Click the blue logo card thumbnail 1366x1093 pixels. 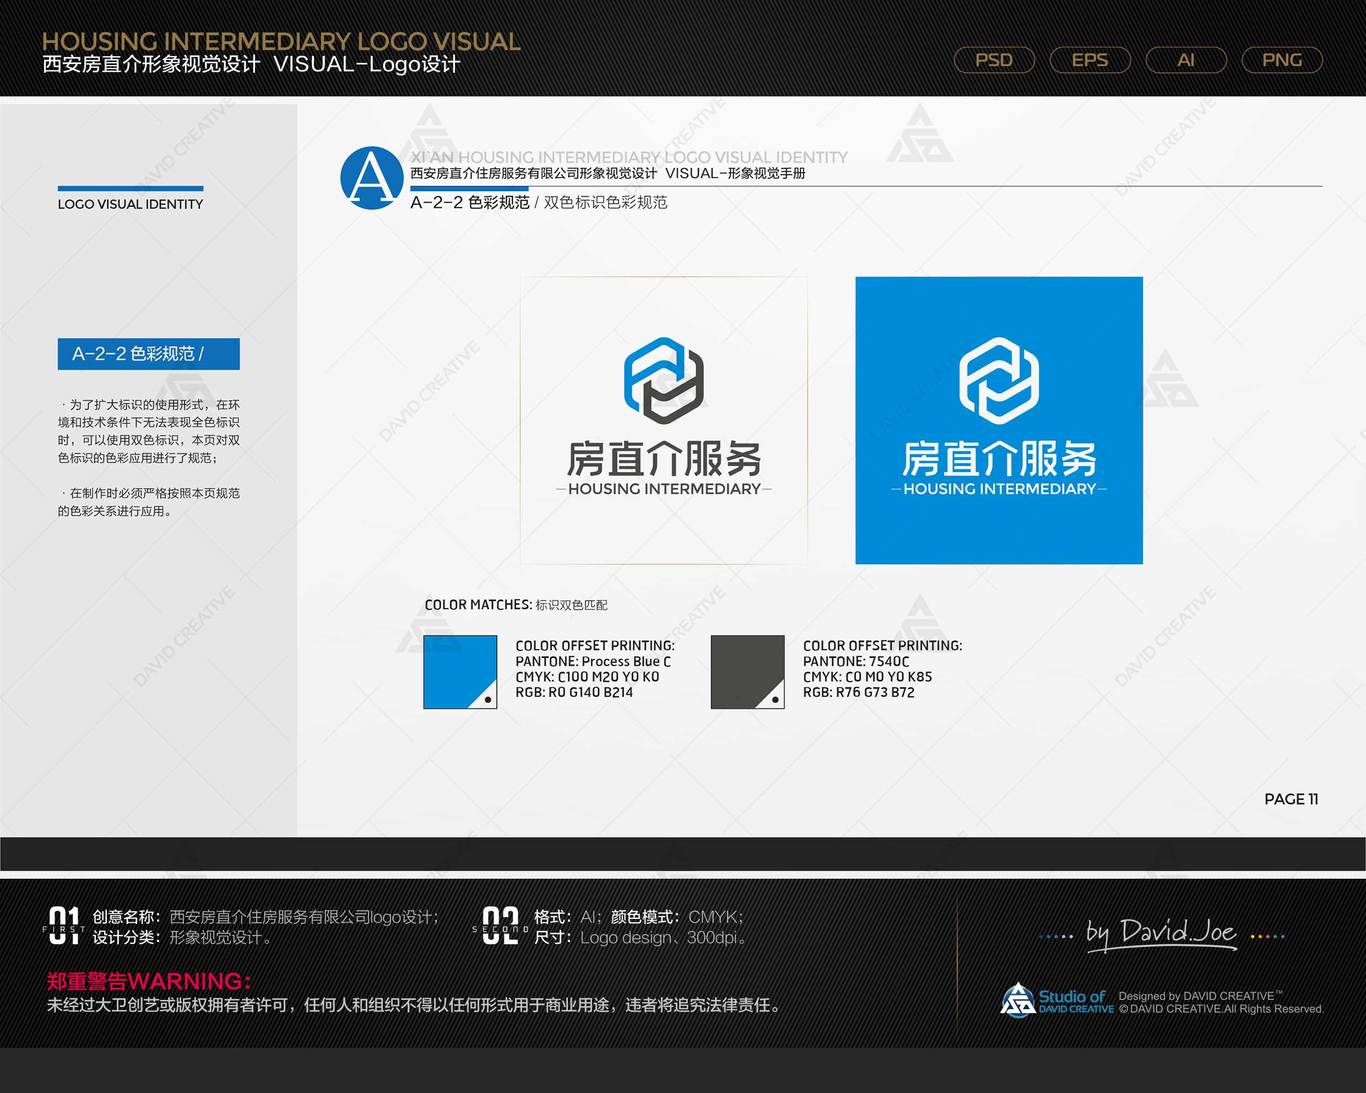[x=999, y=420]
